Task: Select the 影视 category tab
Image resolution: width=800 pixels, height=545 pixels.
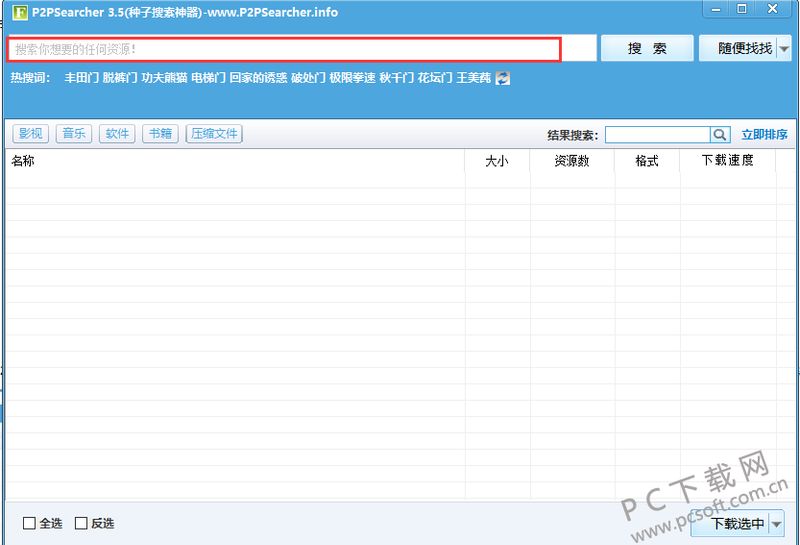Action: [31, 134]
